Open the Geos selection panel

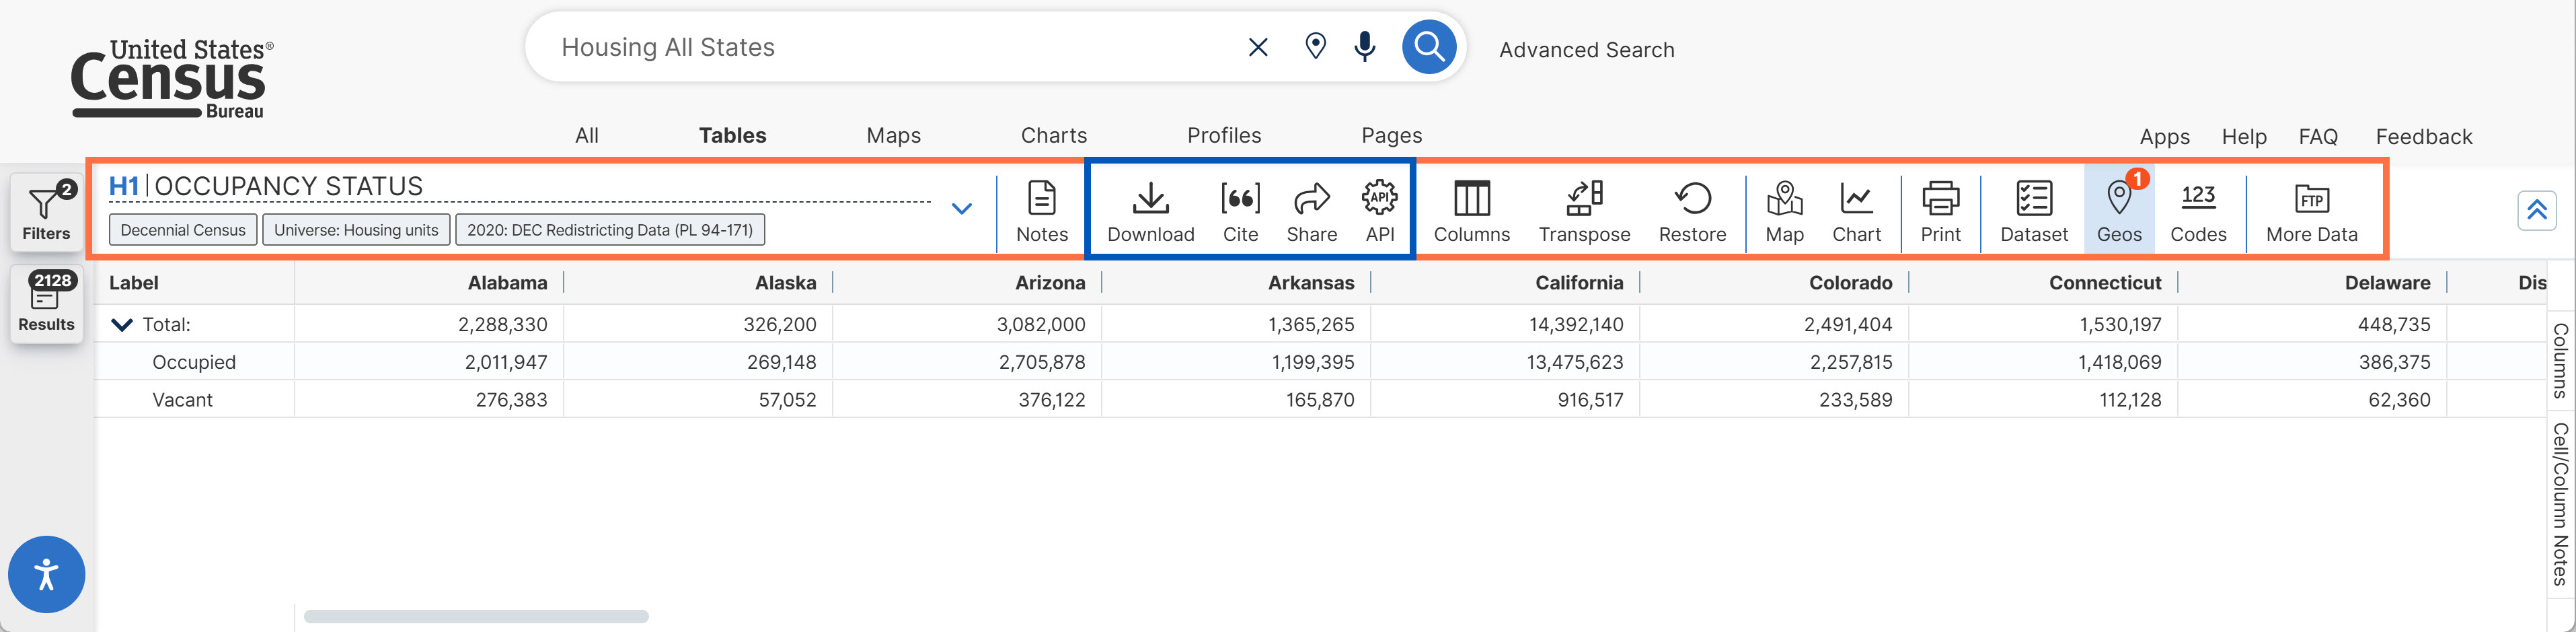point(2118,211)
